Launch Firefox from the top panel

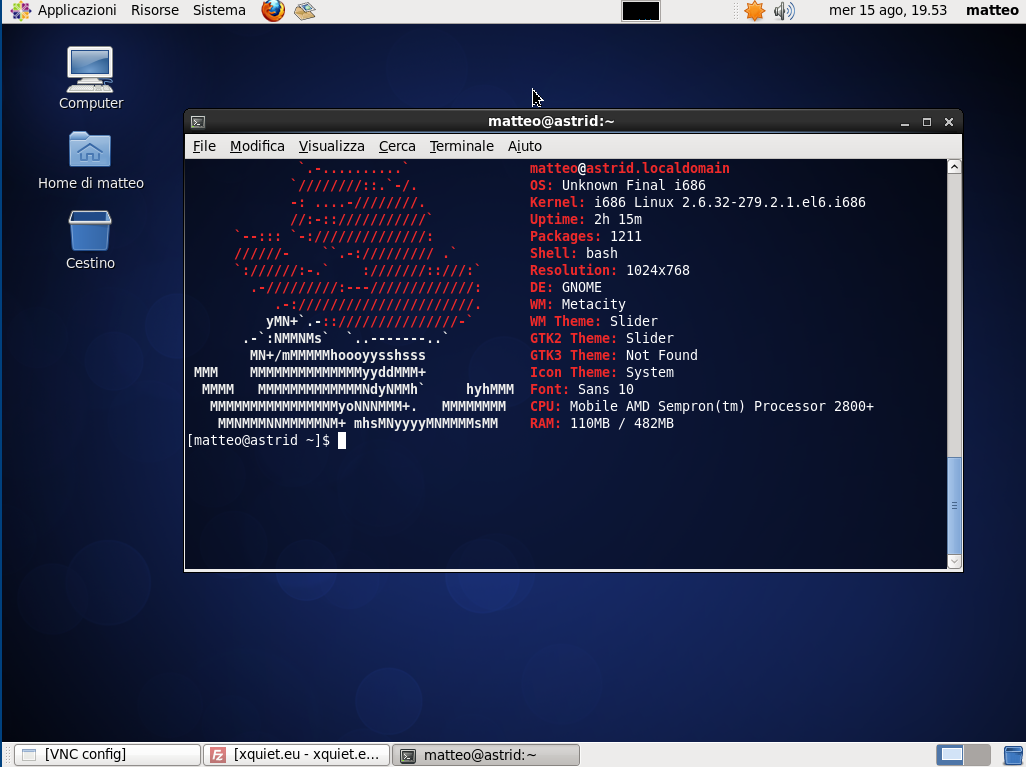tap(272, 11)
